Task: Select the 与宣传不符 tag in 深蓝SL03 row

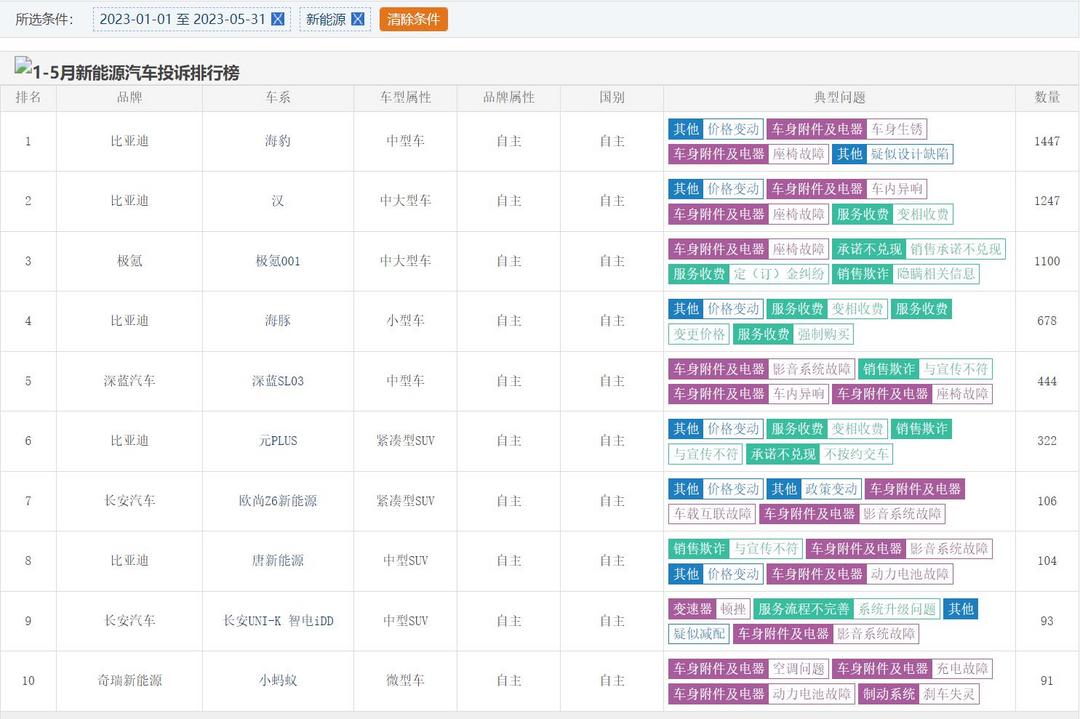Action: coord(955,369)
